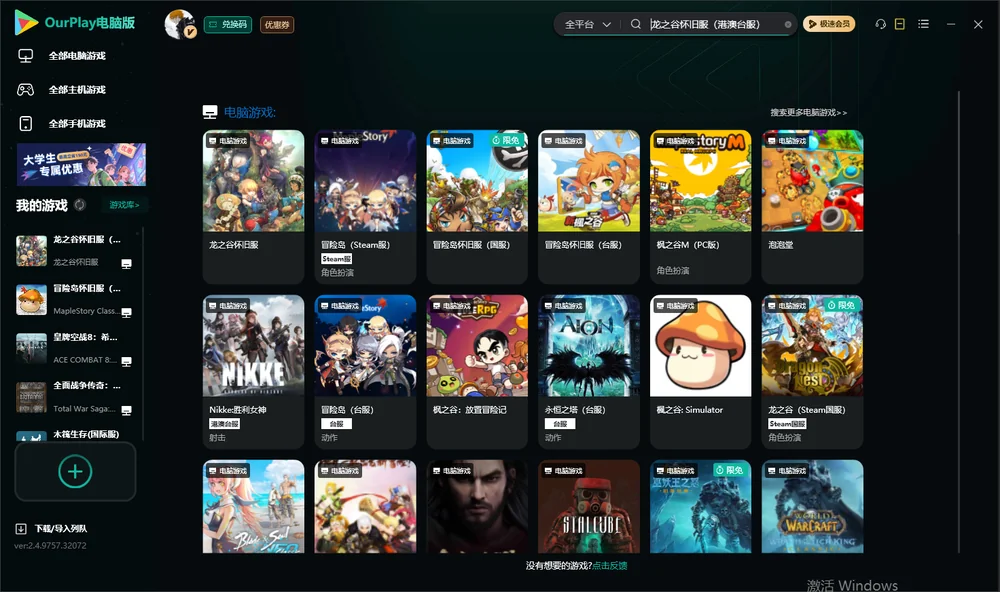Open 下载/导入列队
Viewport: 1000px width, 592px height.
pyautogui.click(x=52, y=528)
